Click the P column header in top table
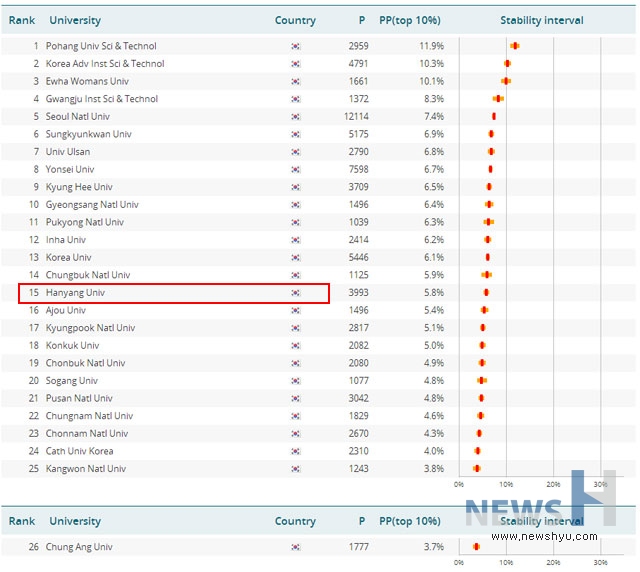 click(x=362, y=20)
